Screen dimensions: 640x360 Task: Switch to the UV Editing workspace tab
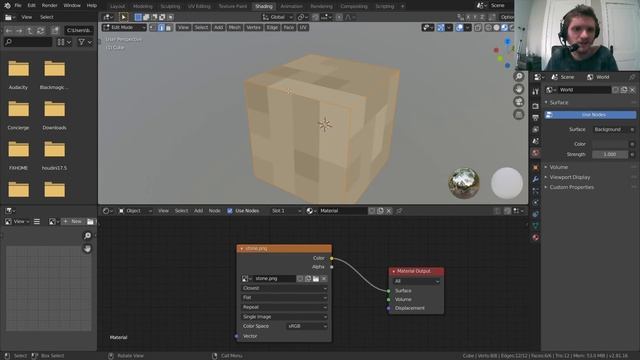tap(199, 7)
